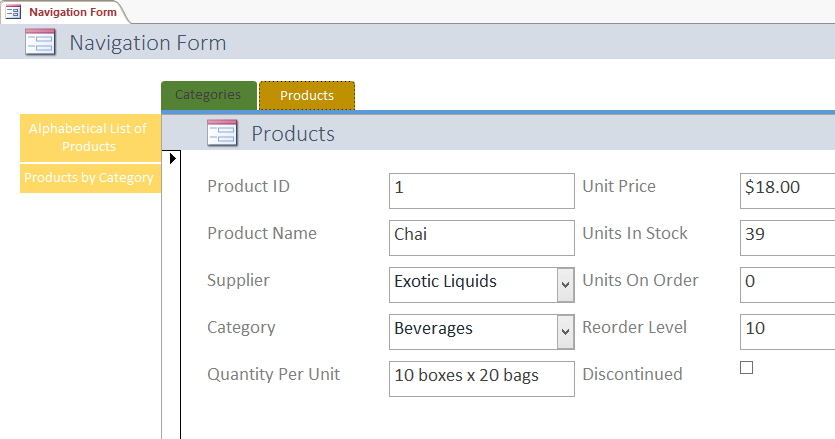Click the Supplier combo box showing Exotic Liquids

click(472, 284)
